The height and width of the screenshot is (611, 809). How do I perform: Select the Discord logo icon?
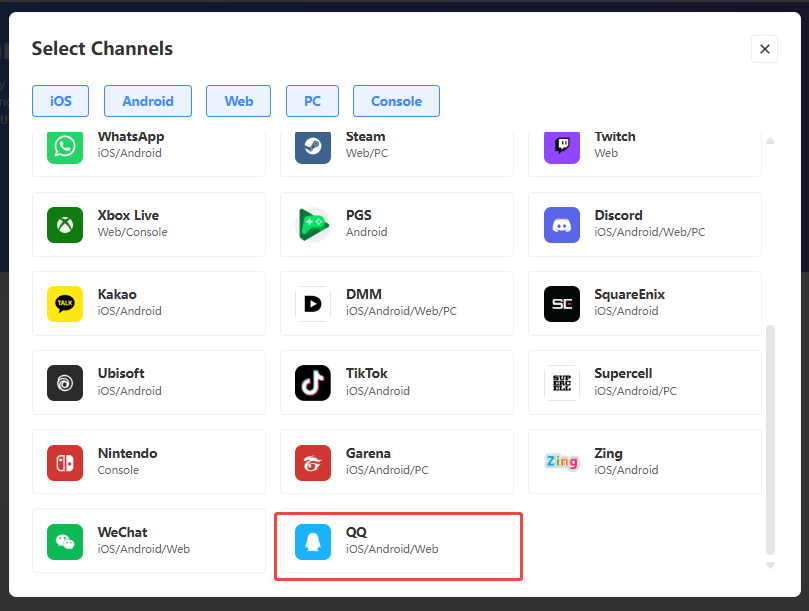(x=561, y=224)
